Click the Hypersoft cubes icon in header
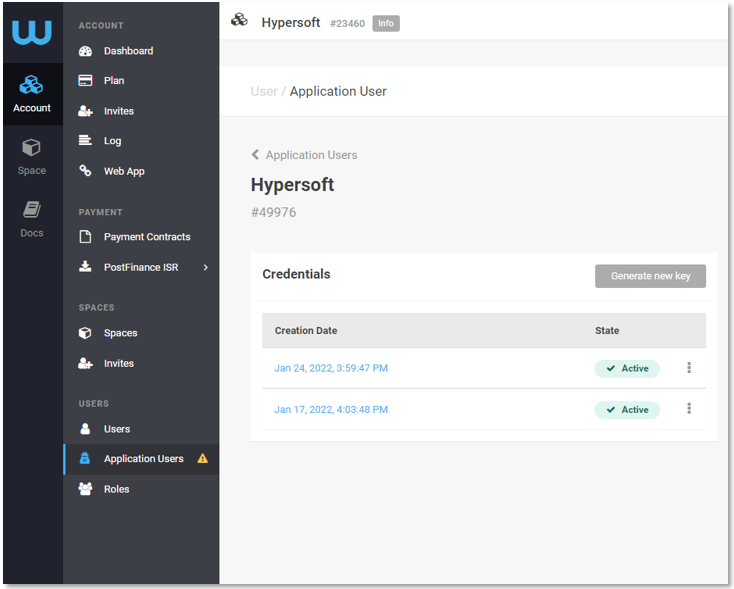This screenshot has height=589, width=734. (240, 21)
